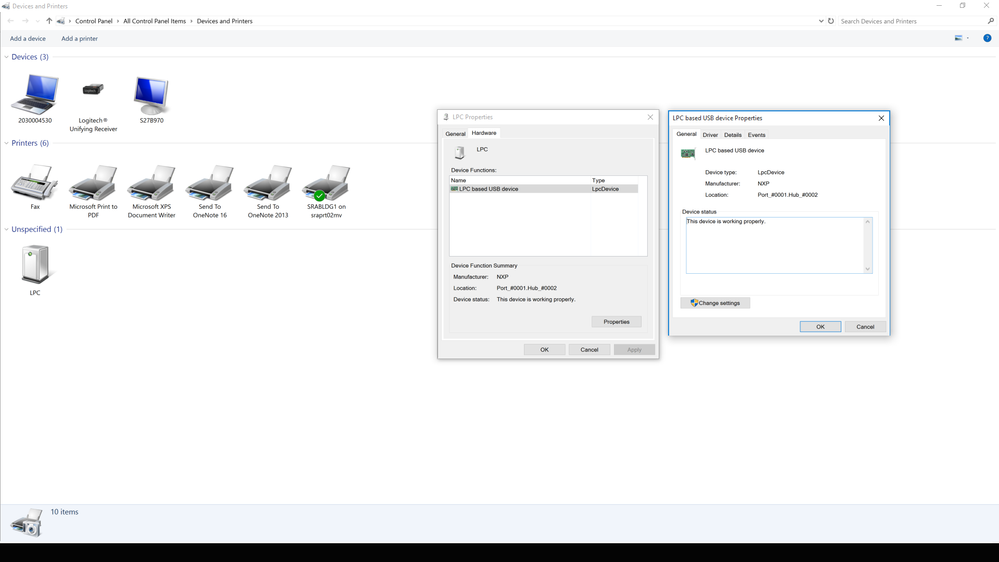Switch to General tab in LPC Properties
Screen dimensions: 999x562
[x=455, y=134]
